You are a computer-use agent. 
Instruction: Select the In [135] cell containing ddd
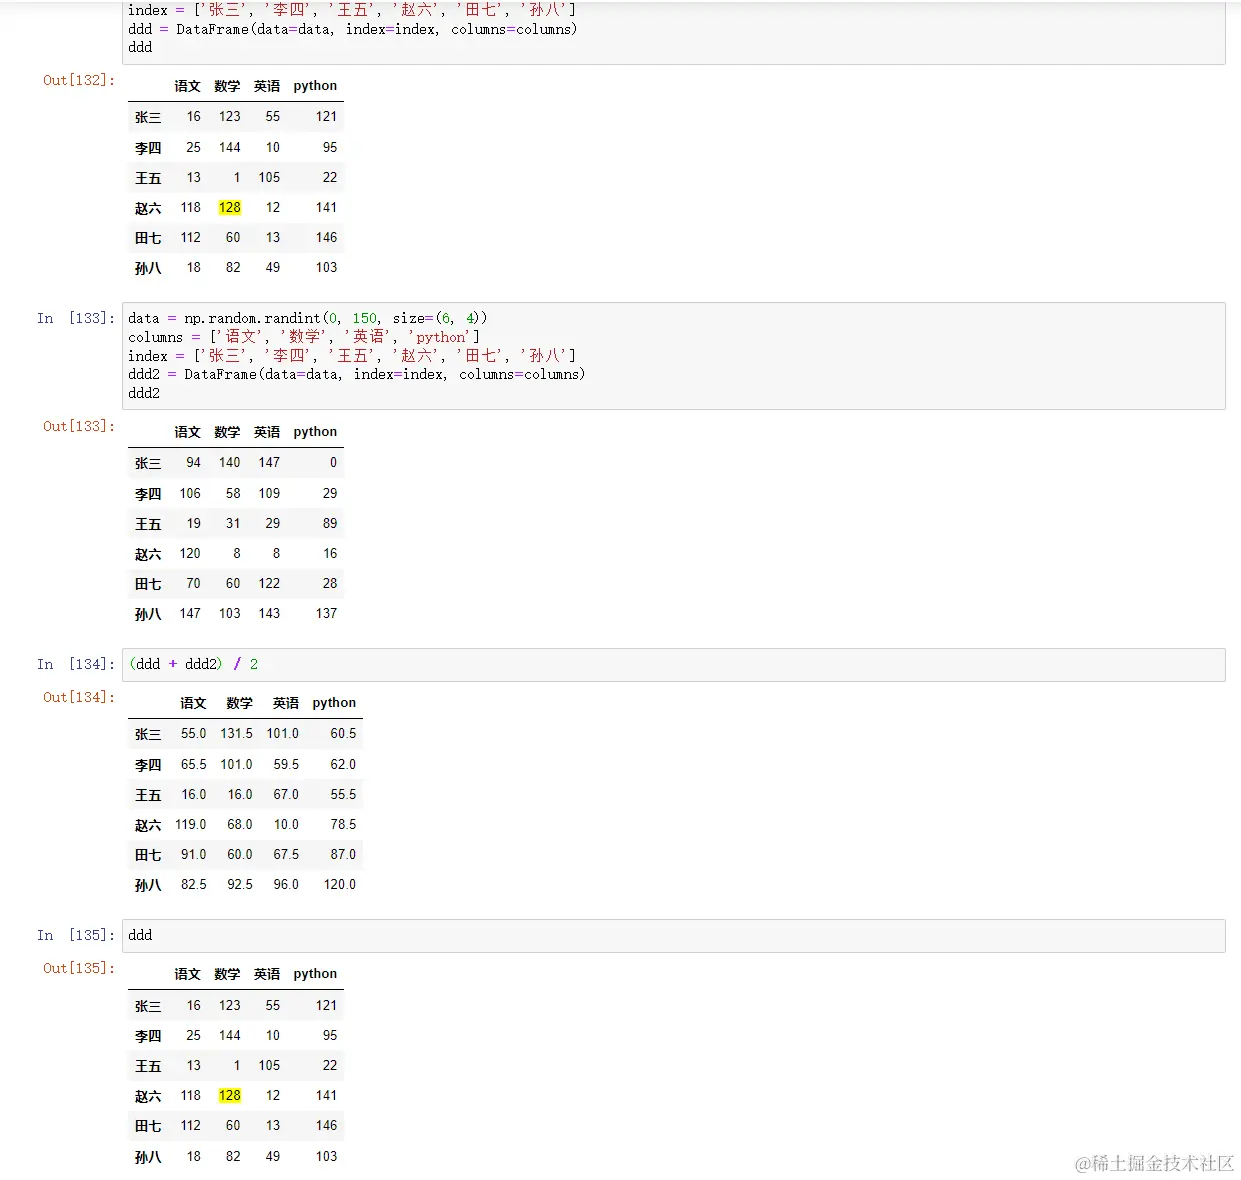click(673, 936)
